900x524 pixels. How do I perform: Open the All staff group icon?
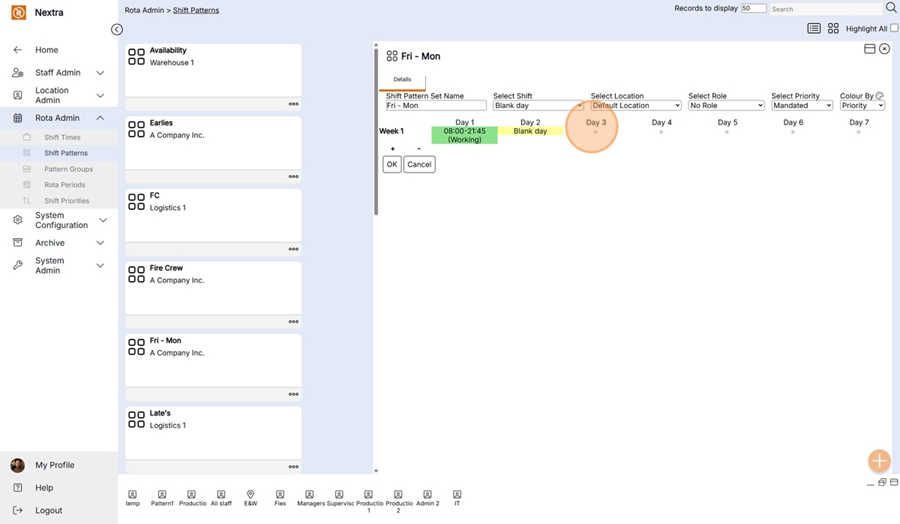click(x=221, y=494)
